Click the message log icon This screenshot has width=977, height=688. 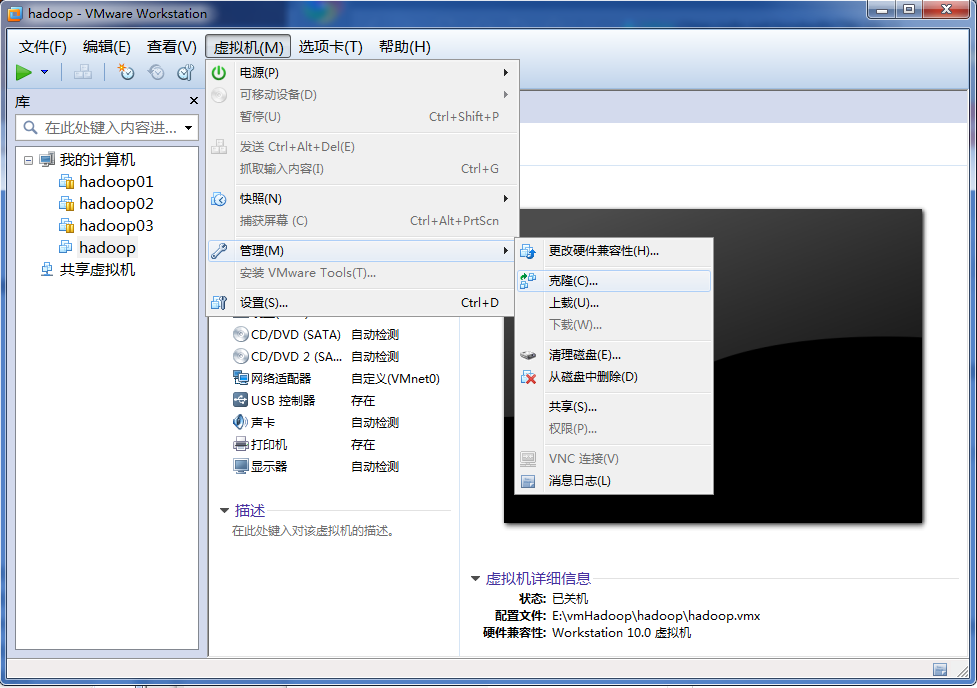point(528,481)
